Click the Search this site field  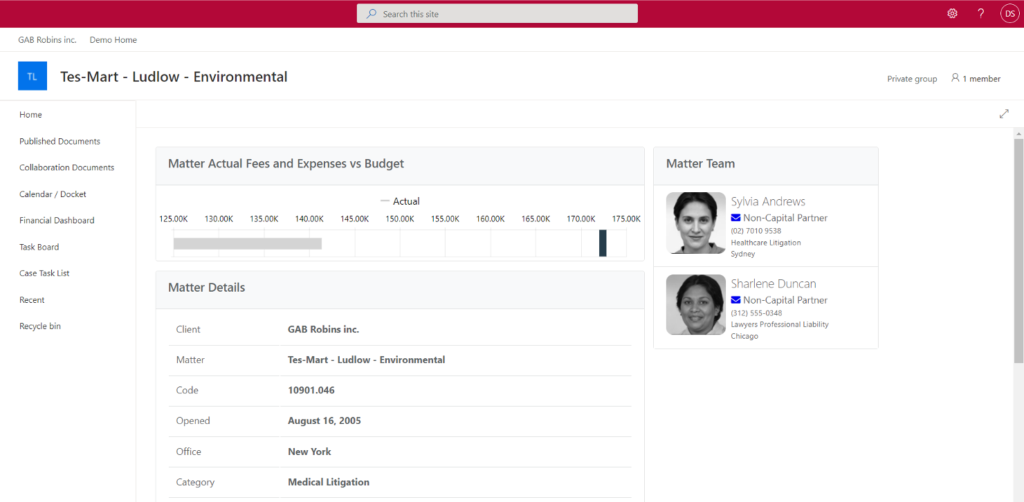click(497, 14)
